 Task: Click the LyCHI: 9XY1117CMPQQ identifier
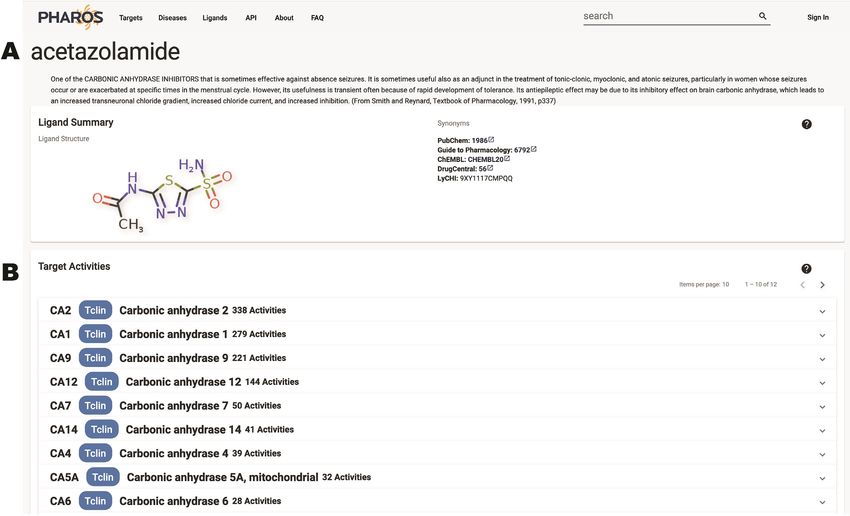click(x=475, y=178)
